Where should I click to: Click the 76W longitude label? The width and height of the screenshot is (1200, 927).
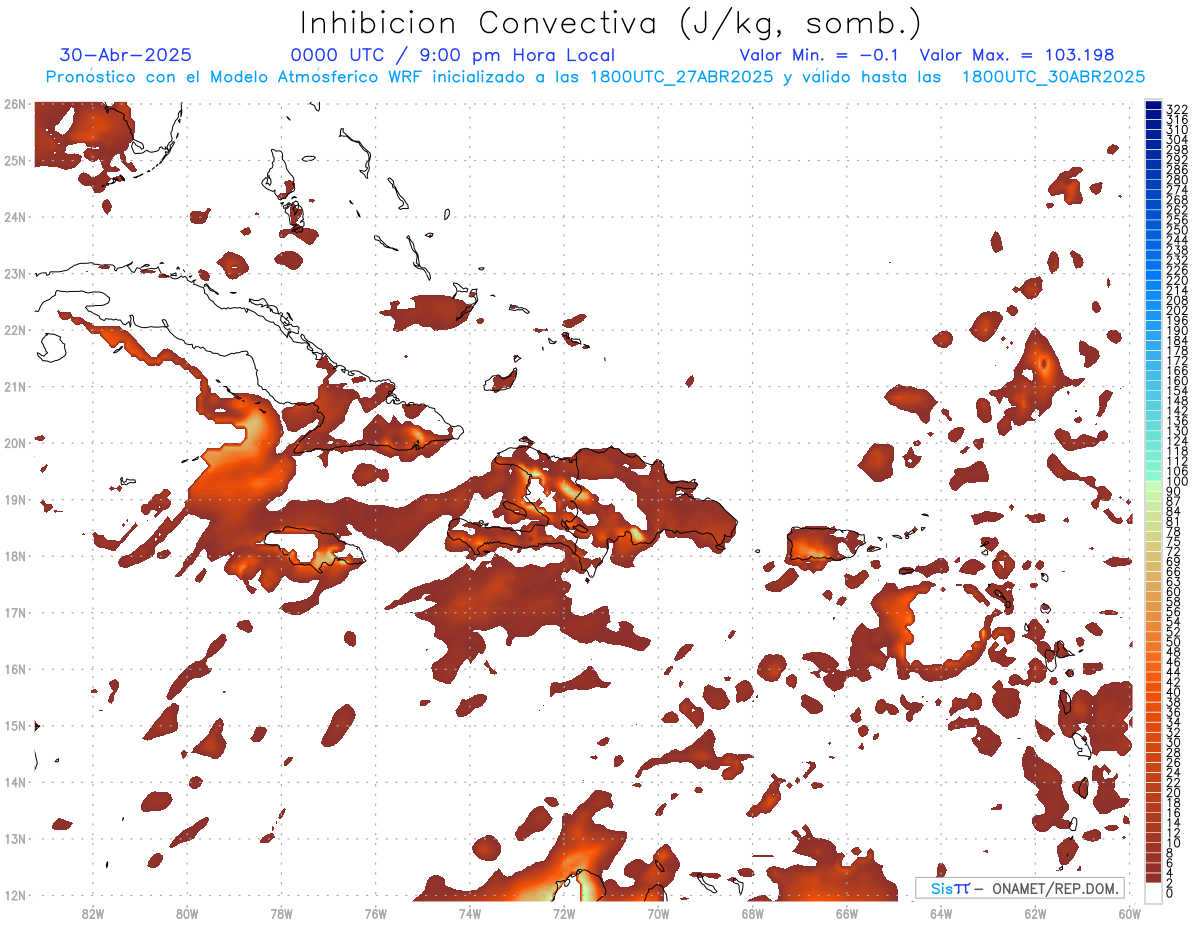(375, 913)
